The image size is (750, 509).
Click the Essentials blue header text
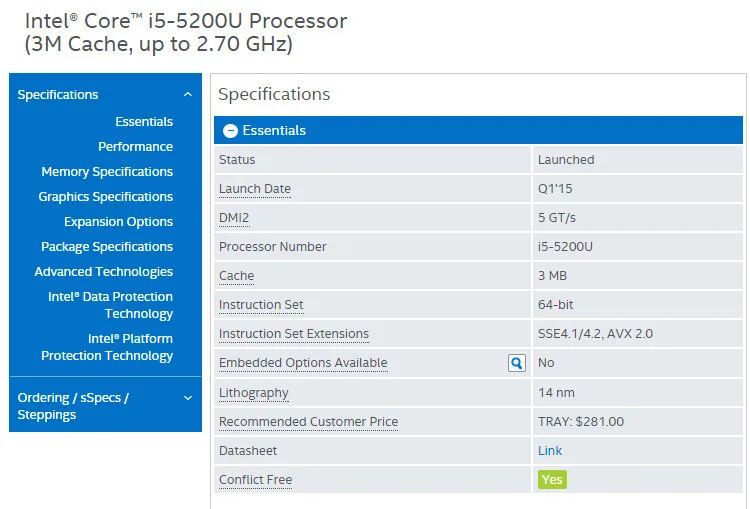click(274, 131)
